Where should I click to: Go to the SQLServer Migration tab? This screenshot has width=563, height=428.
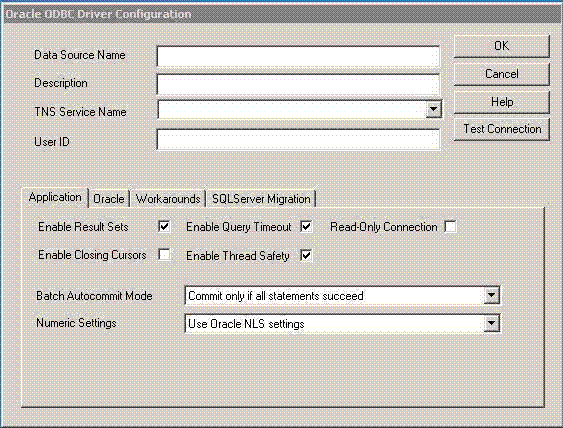click(261, 199)
